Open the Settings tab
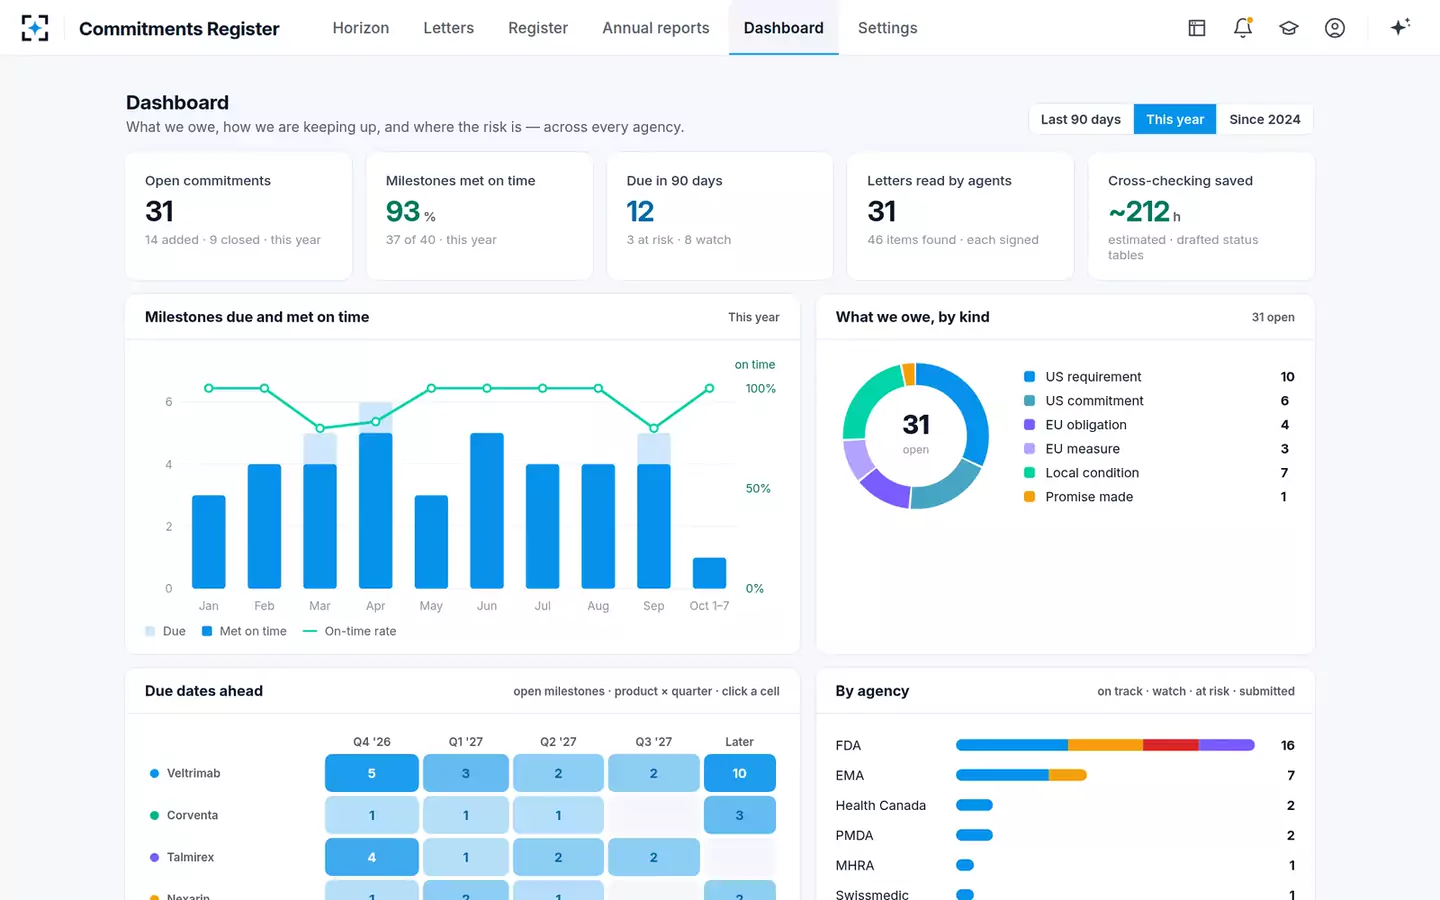 click(888, 28)
